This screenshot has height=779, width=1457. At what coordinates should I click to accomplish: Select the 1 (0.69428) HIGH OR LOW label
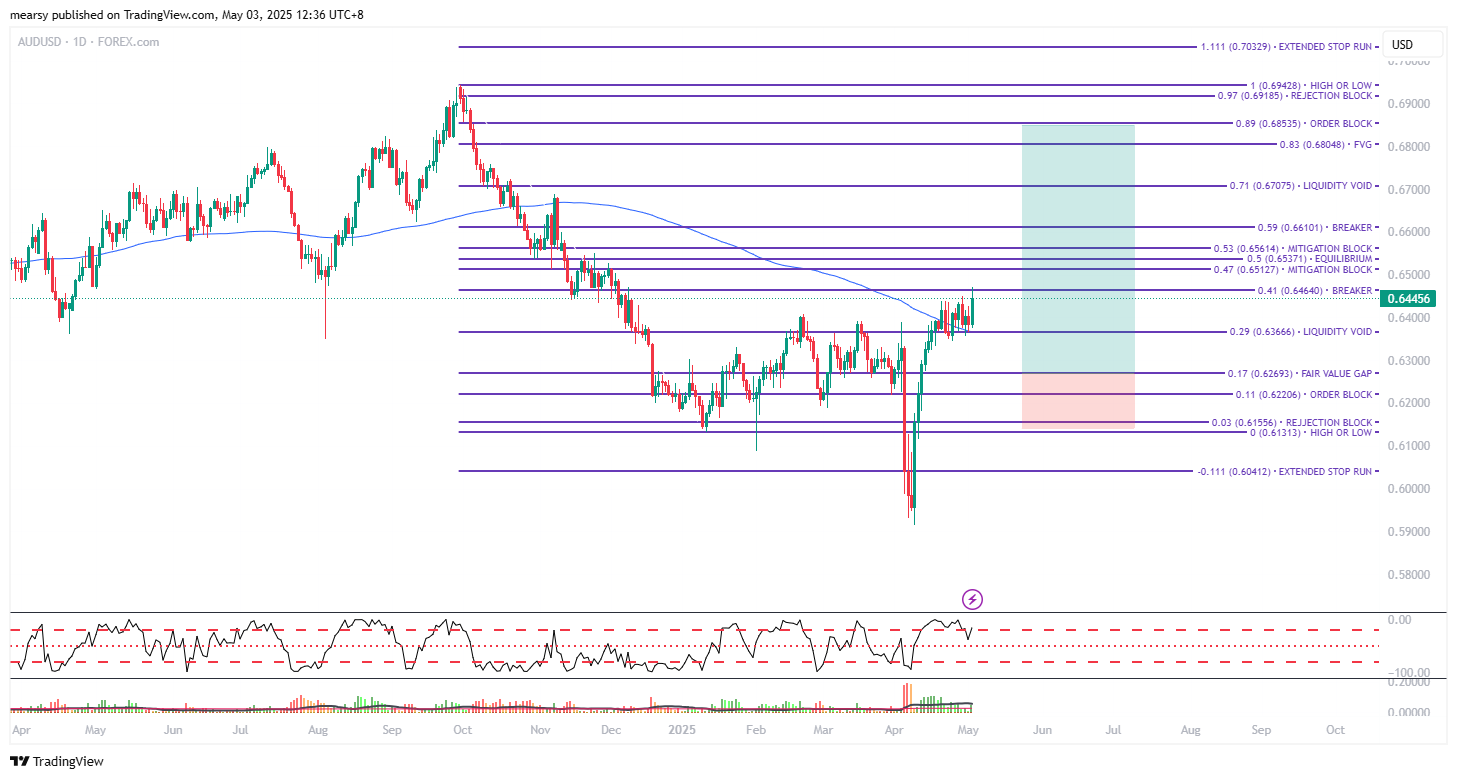tap(1311, 86)
